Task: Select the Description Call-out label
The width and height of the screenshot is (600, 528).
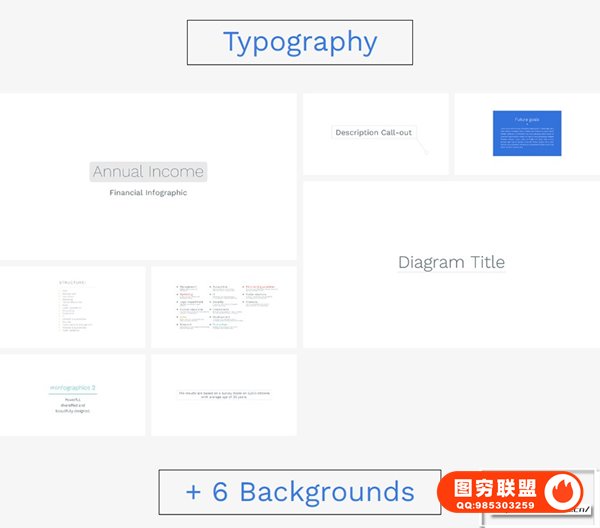Action: (x=373, y=132)
